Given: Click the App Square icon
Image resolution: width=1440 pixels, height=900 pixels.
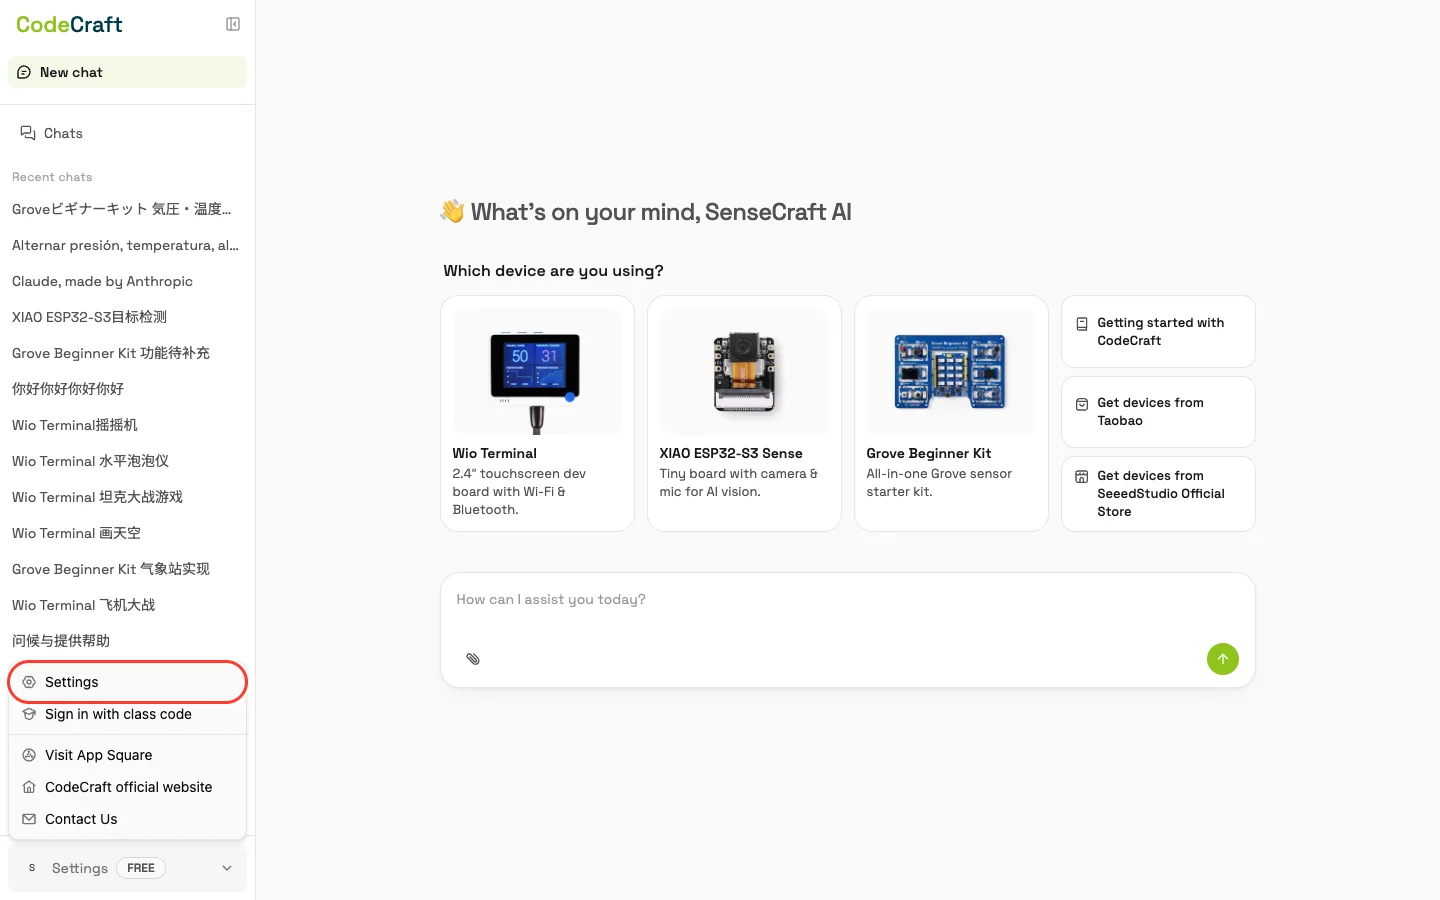Looking at the screenshot, I should coord(29,755).
